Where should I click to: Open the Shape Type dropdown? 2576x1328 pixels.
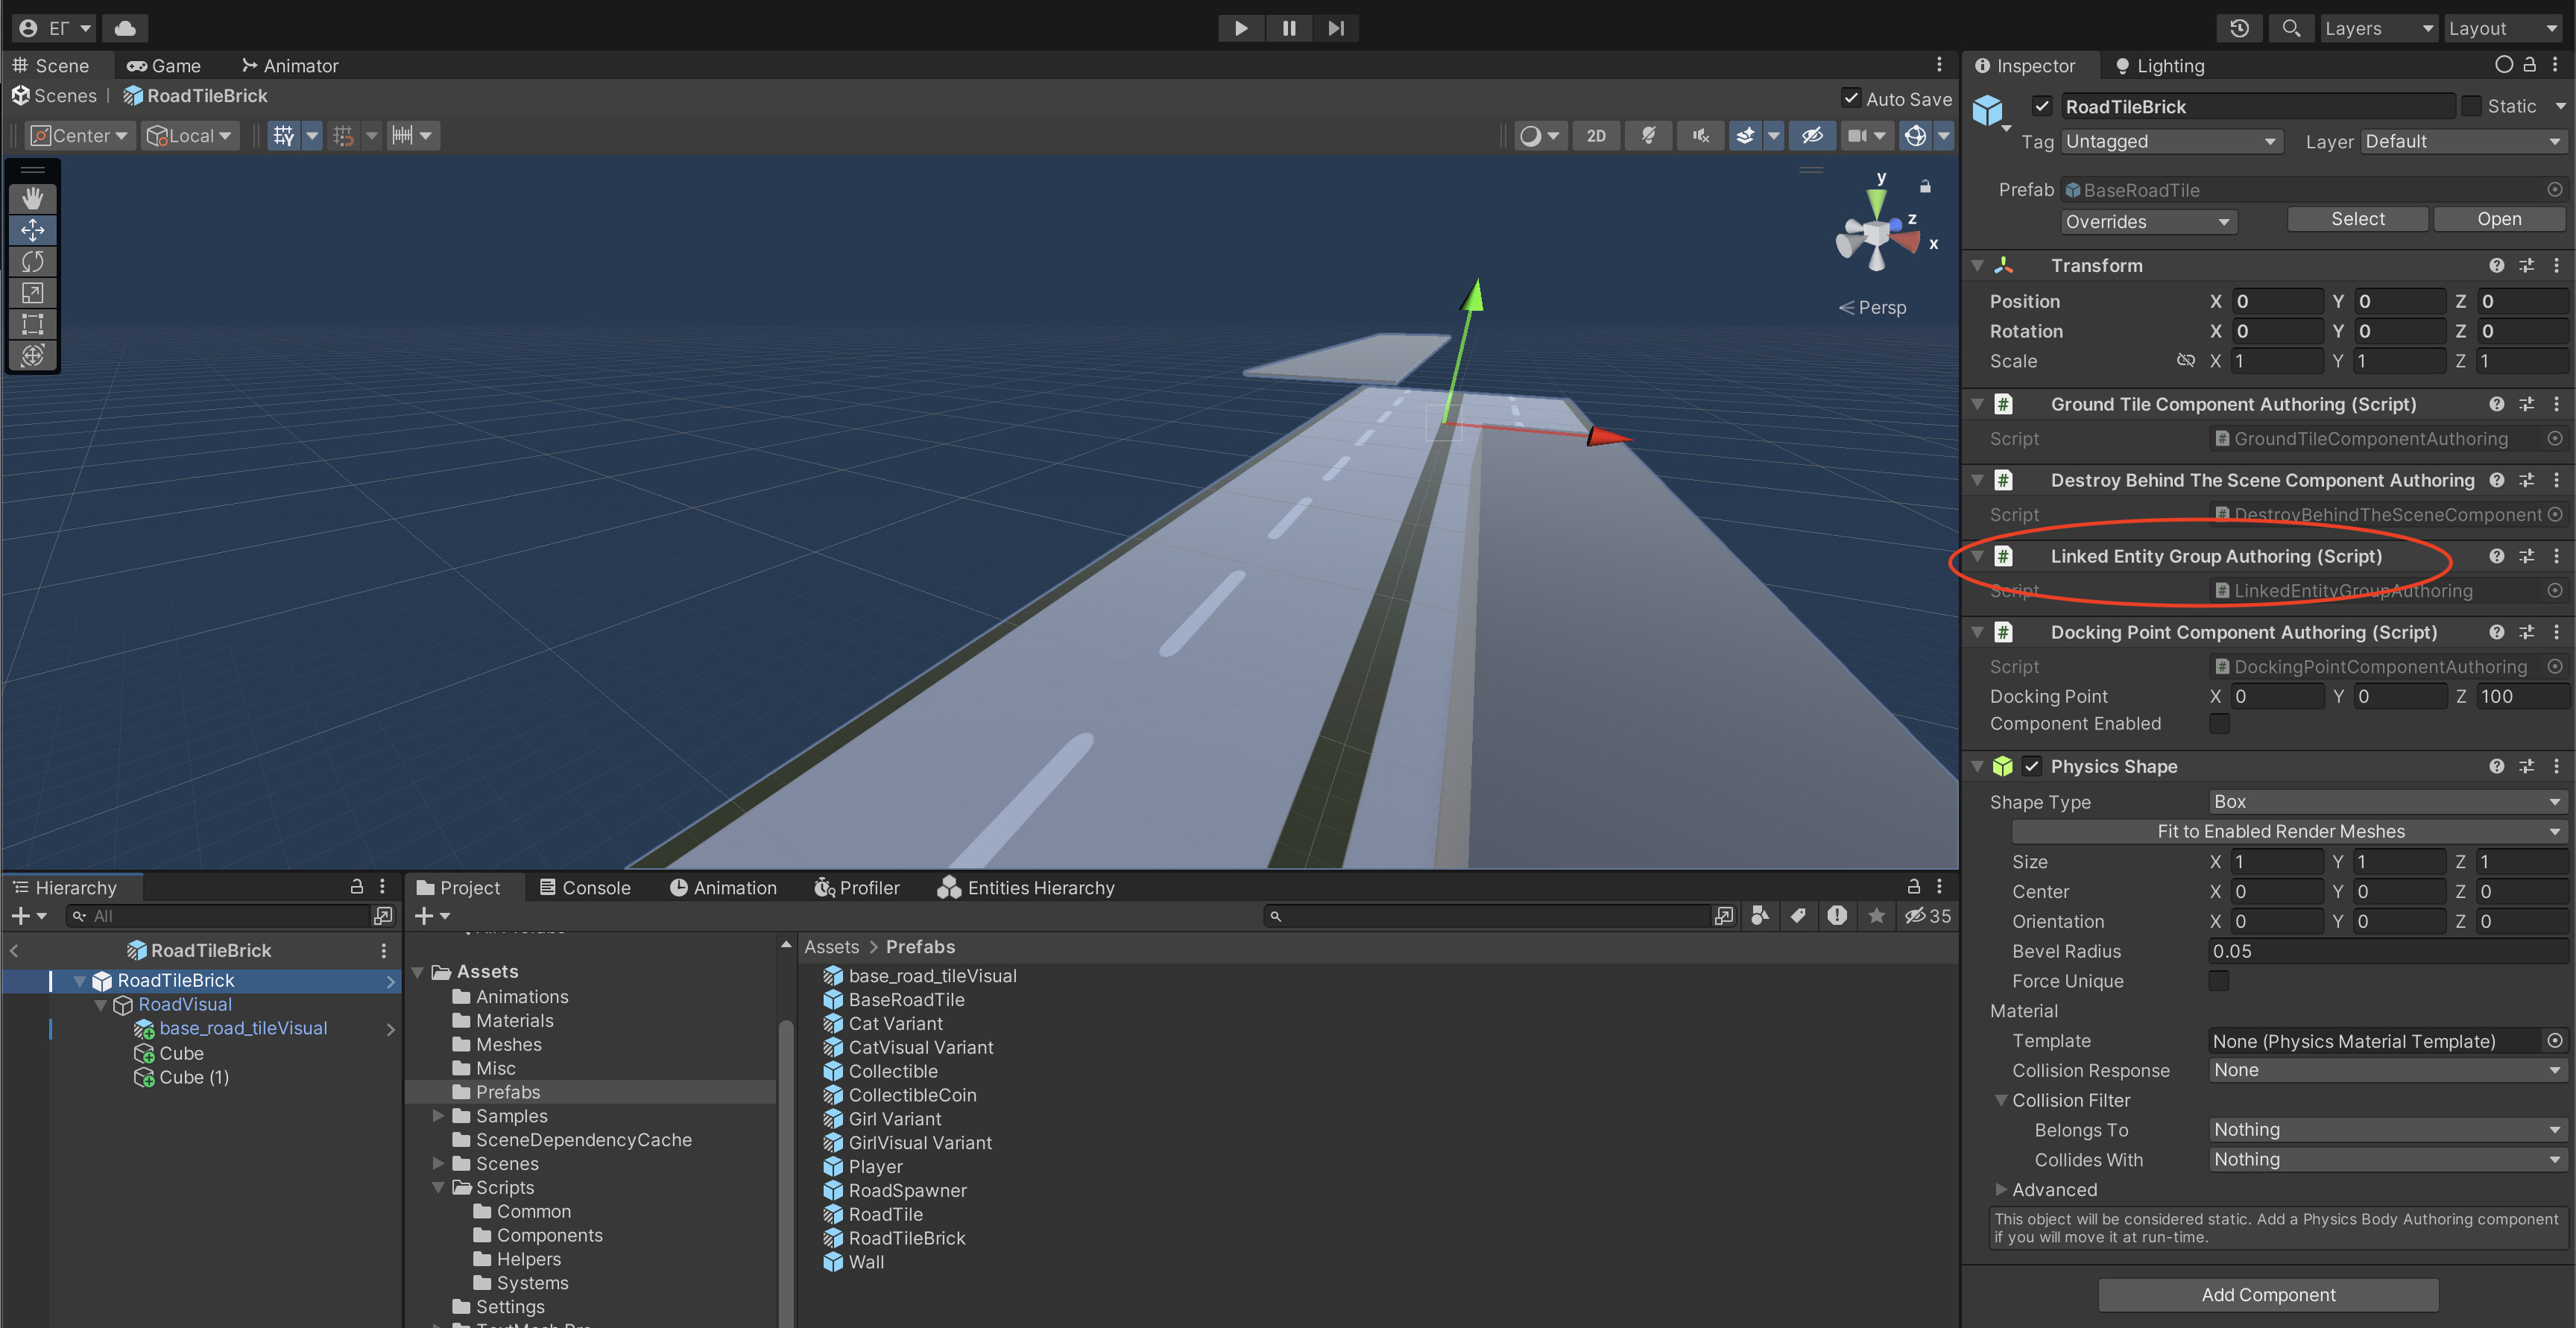(x=2386, y=801)
